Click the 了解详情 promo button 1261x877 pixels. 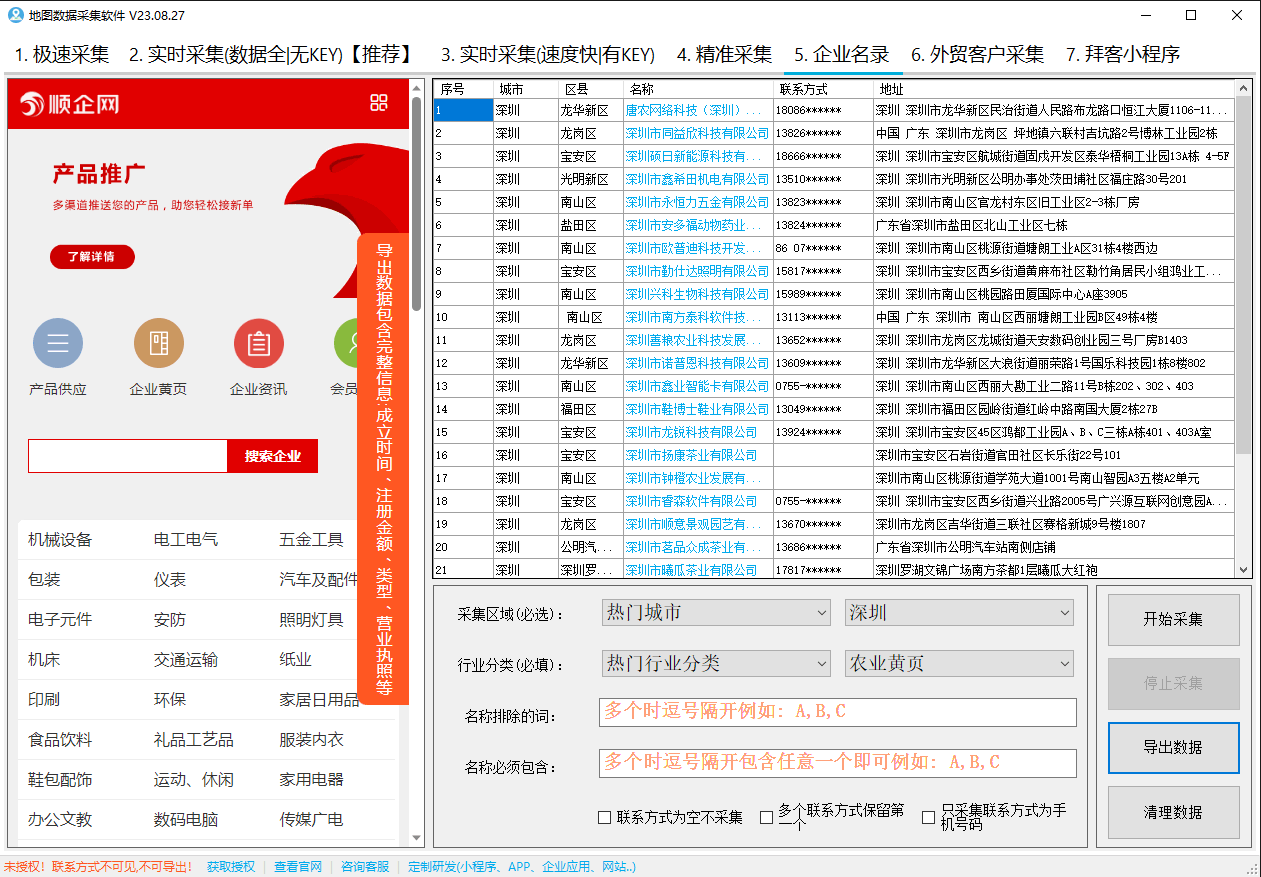pos(92,257)
